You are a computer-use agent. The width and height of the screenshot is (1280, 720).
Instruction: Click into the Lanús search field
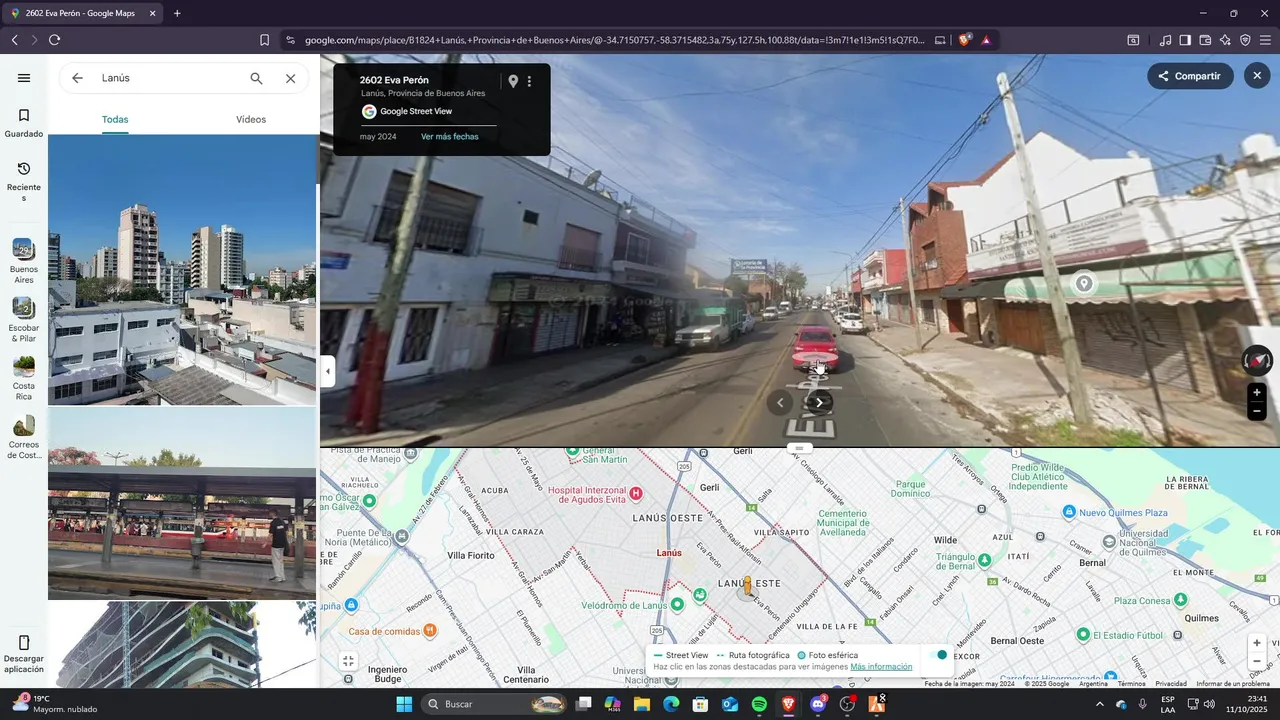(170, 78)
